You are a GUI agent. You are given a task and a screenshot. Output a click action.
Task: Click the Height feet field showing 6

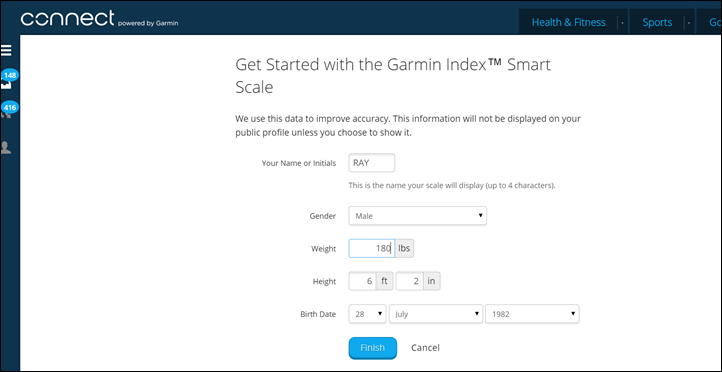coord(362,281)
